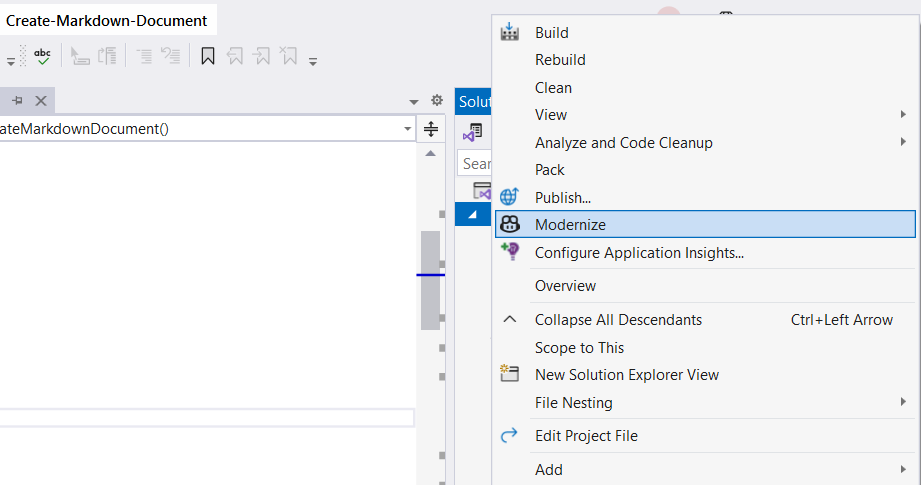
Task: Click Edit Project File
Action: point(705,436)
